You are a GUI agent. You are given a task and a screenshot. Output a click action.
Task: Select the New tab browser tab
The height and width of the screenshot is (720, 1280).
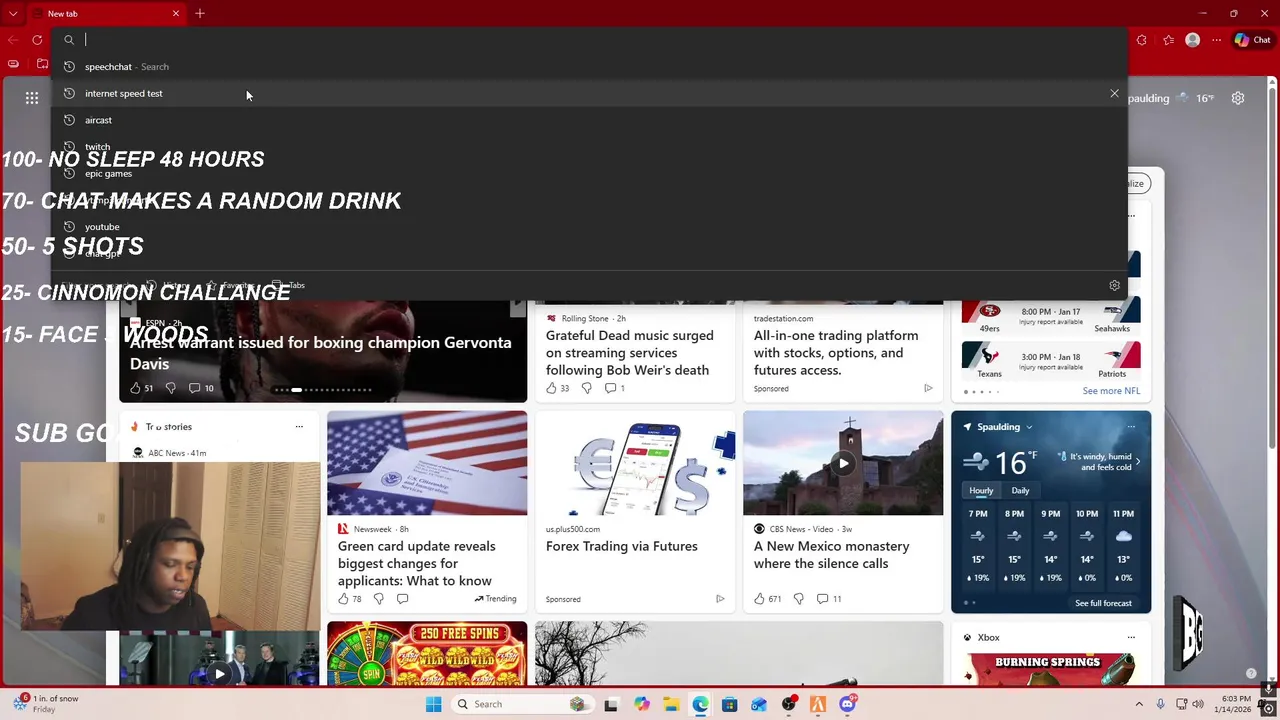pos(105,14)
